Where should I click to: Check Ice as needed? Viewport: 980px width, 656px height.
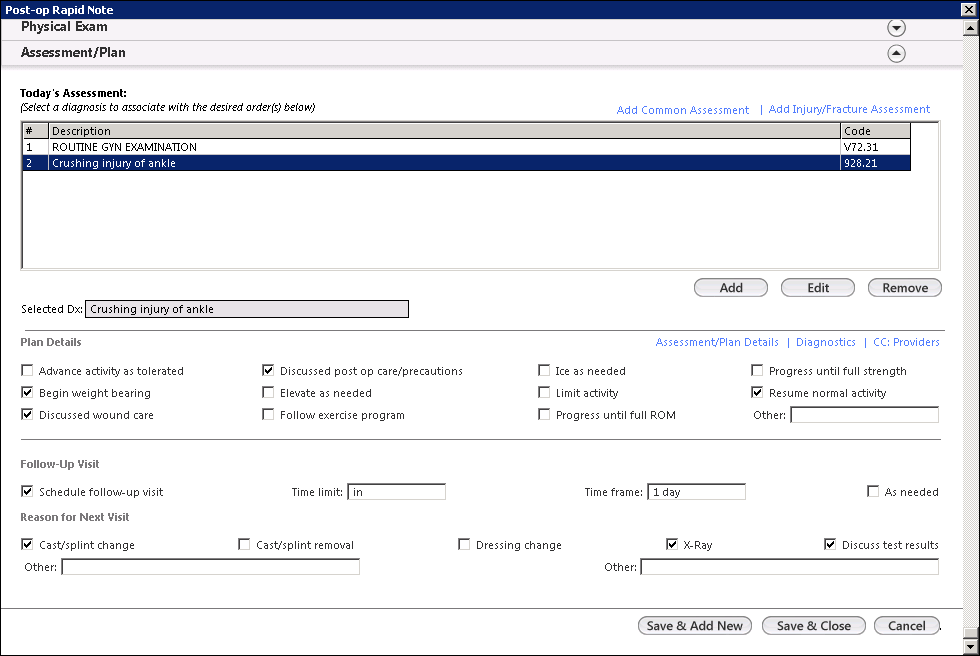pos(544,370)
